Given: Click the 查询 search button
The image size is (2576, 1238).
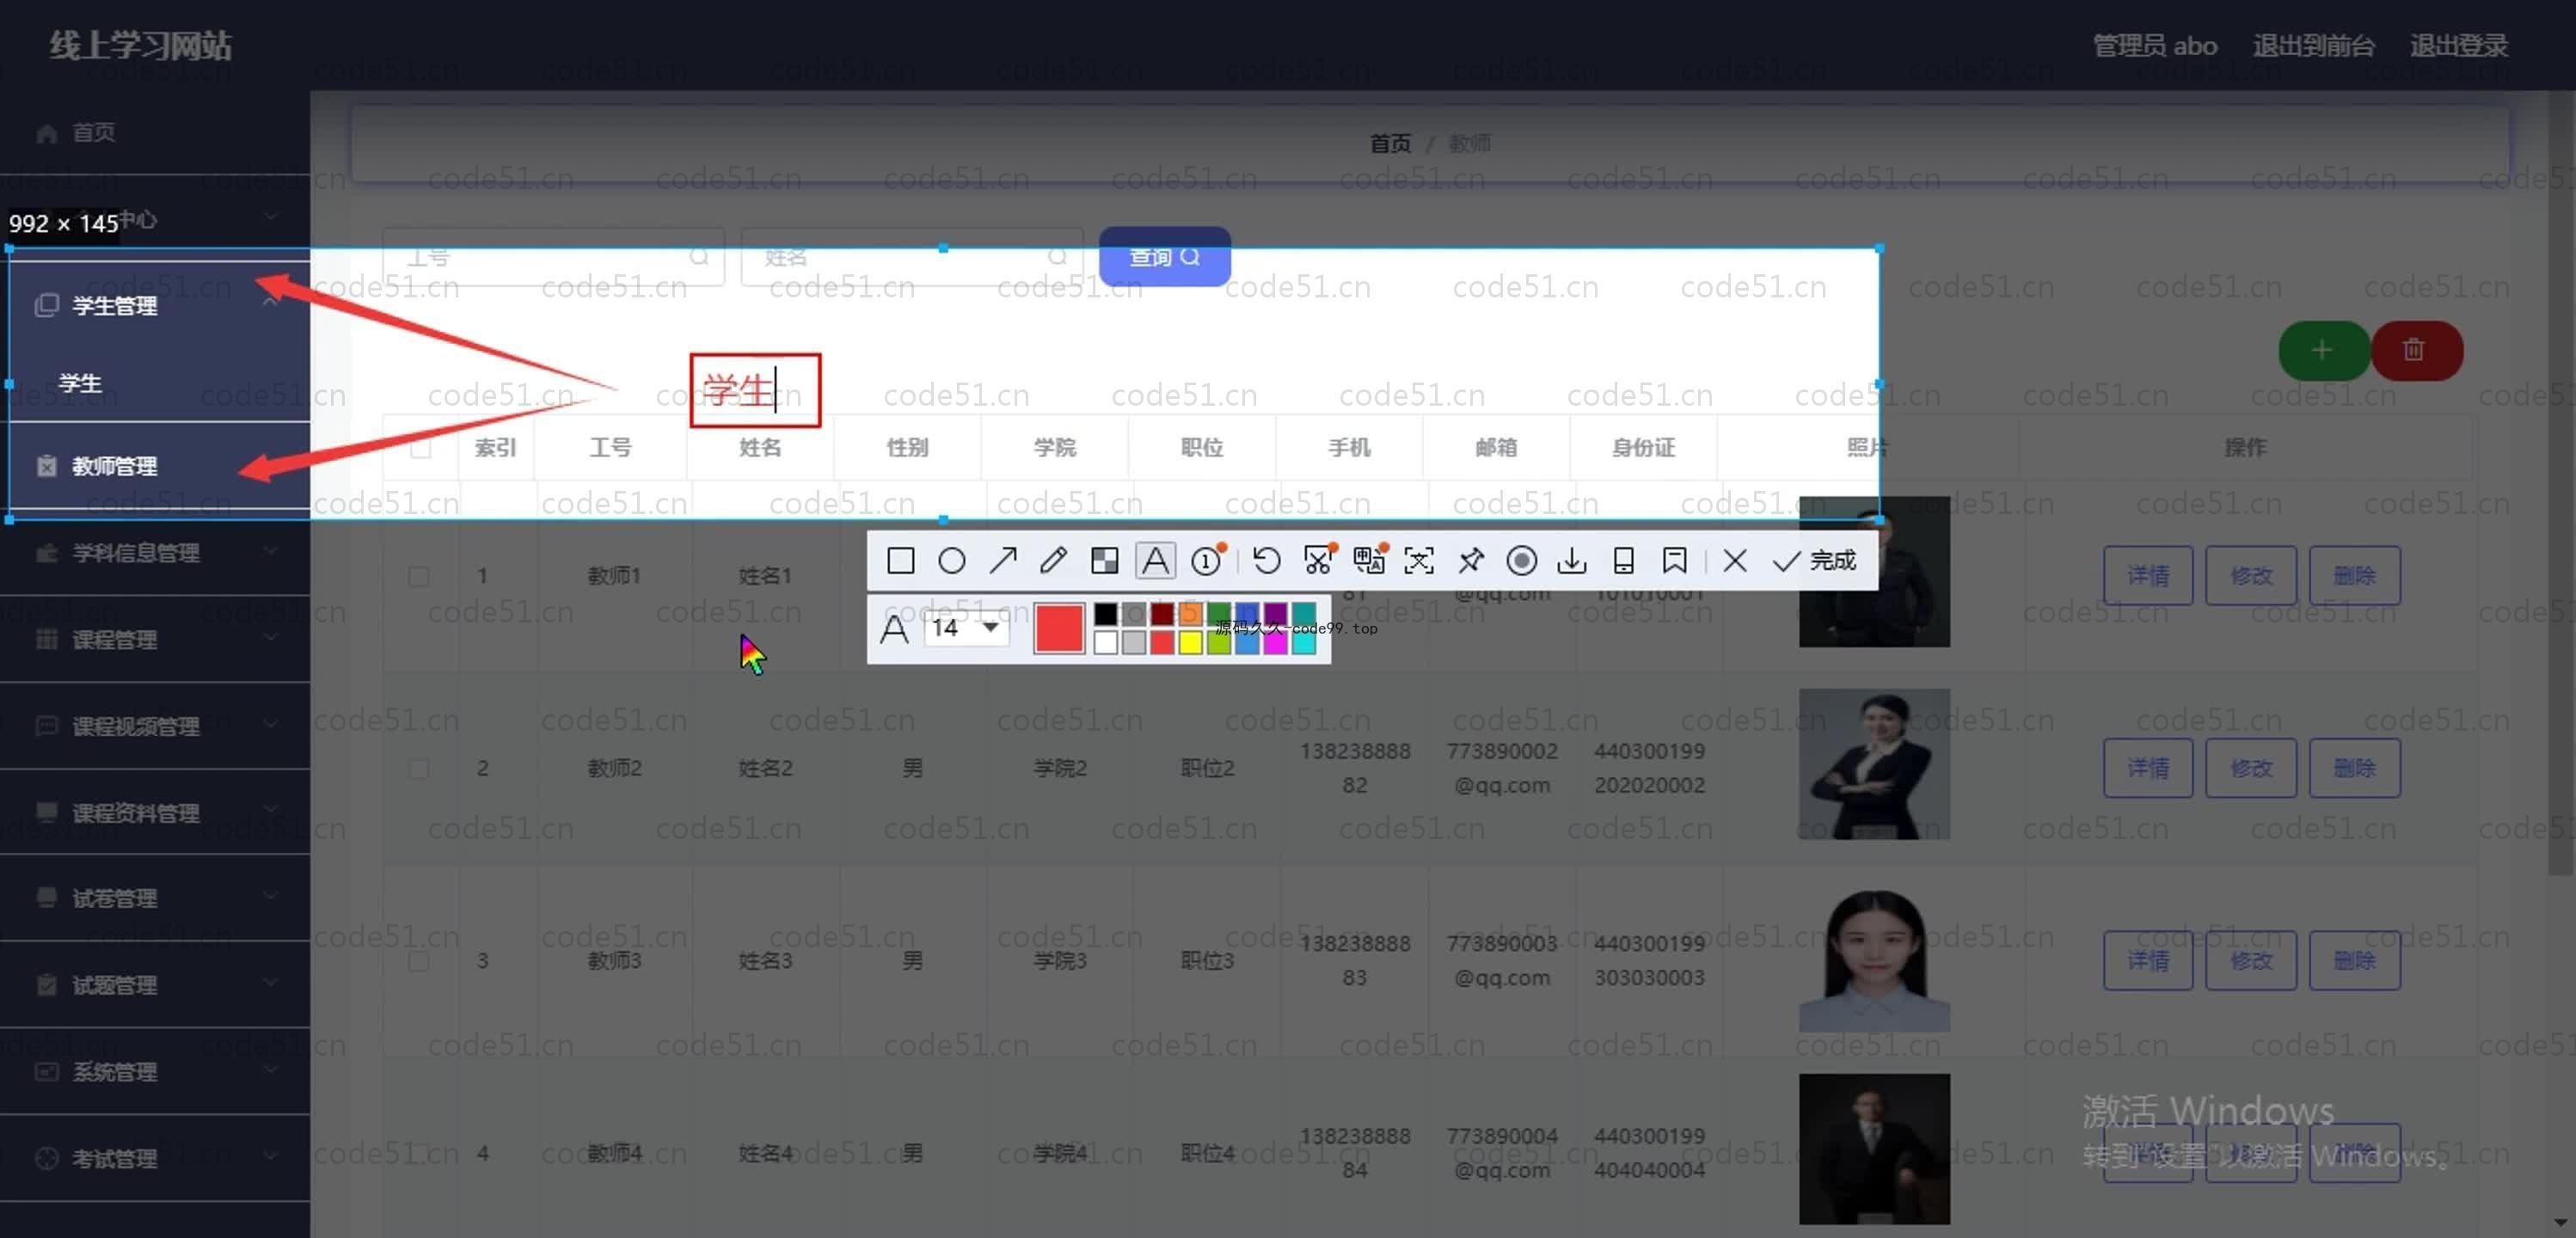Looking at the screenshot, I should [1164, 257].
